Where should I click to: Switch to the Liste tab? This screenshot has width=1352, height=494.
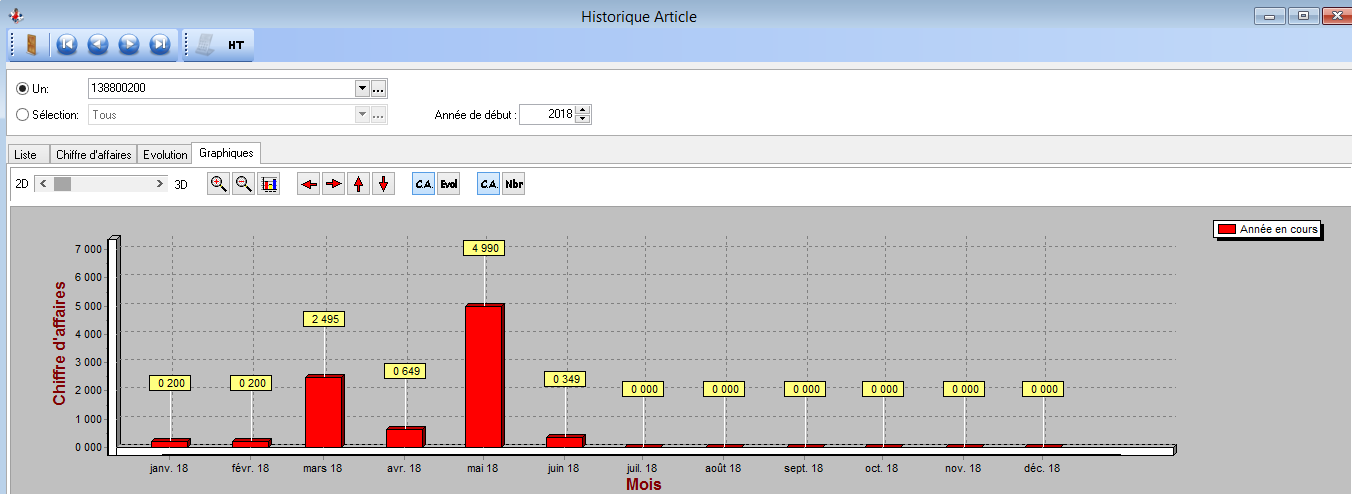pyautogui.click(x=26, y=155)
